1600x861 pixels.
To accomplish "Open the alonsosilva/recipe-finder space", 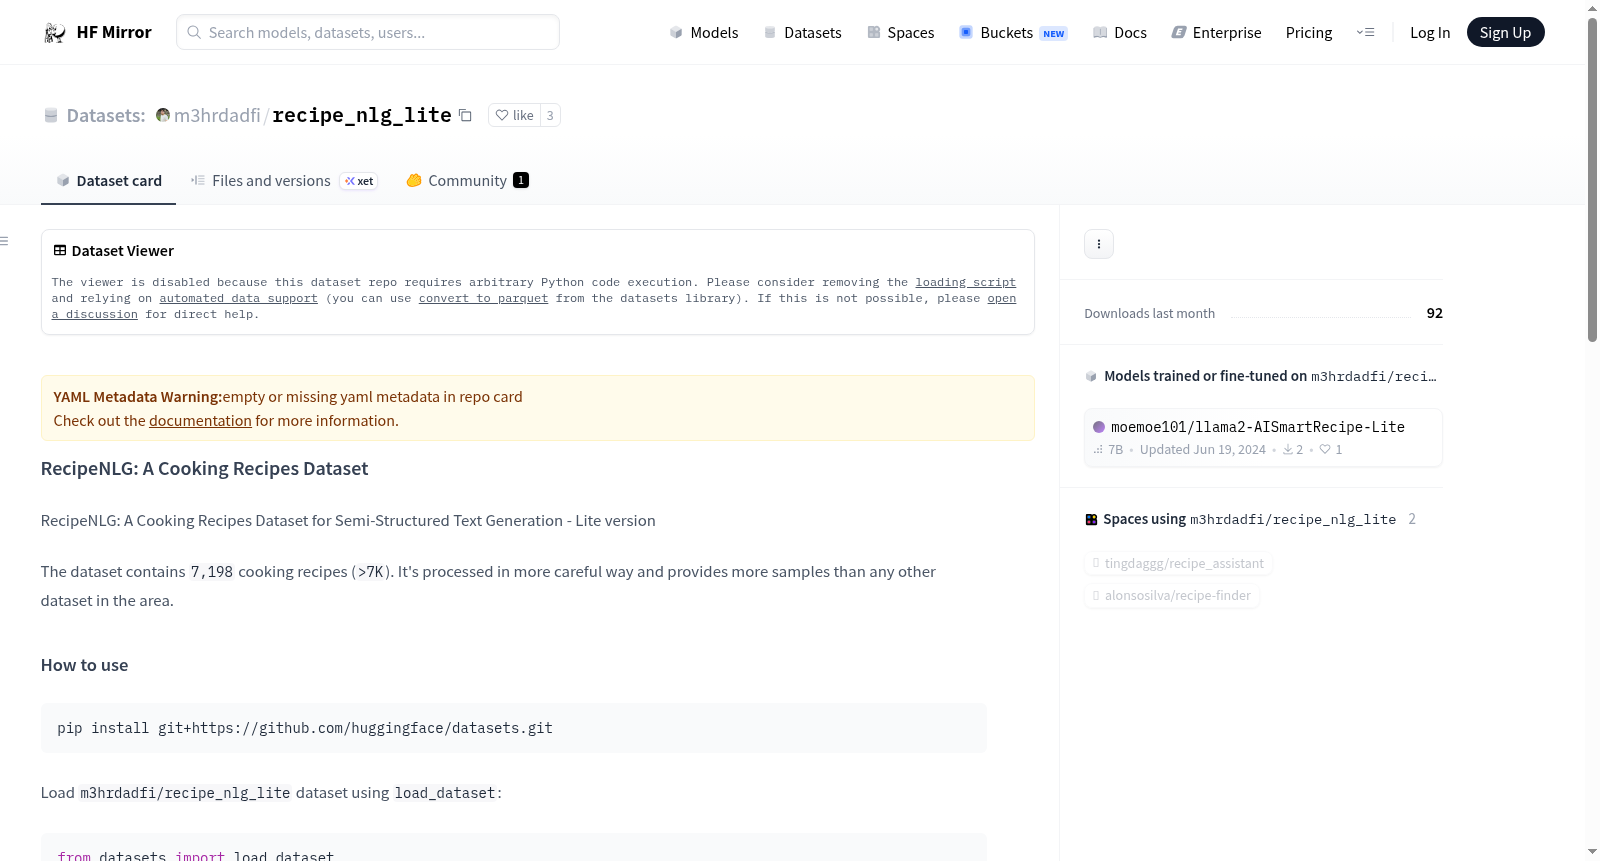I will click(x=1172, y=595).
